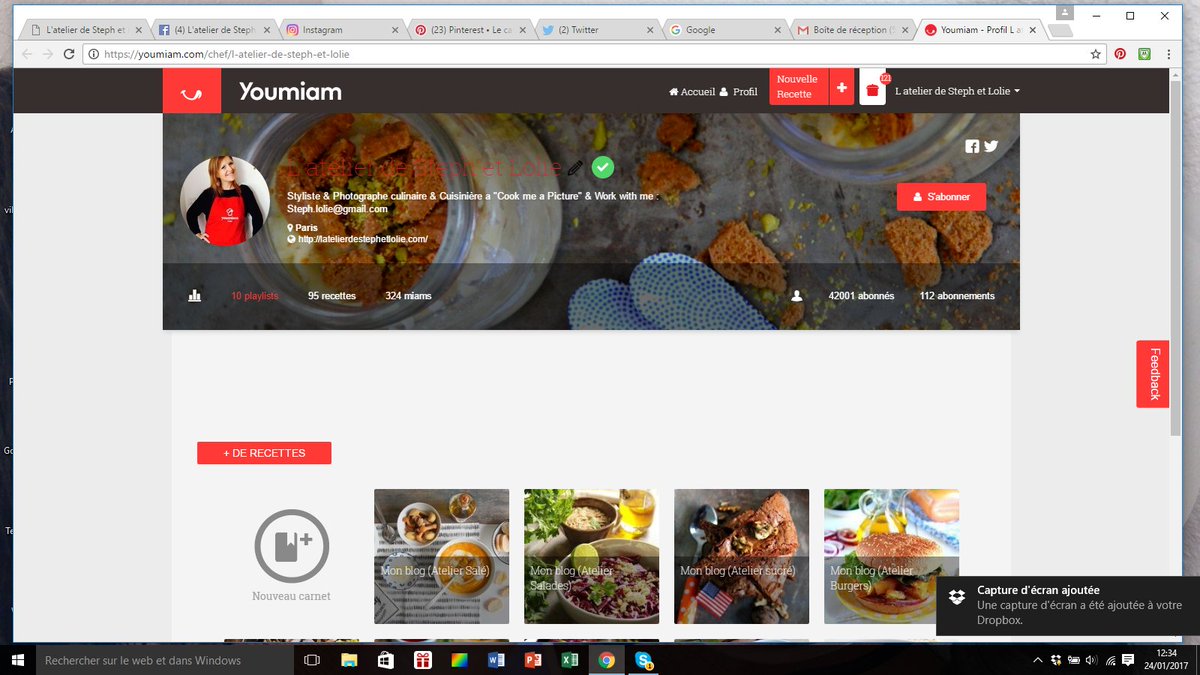Select the 95 recettes tab

[x=332, y=296]
